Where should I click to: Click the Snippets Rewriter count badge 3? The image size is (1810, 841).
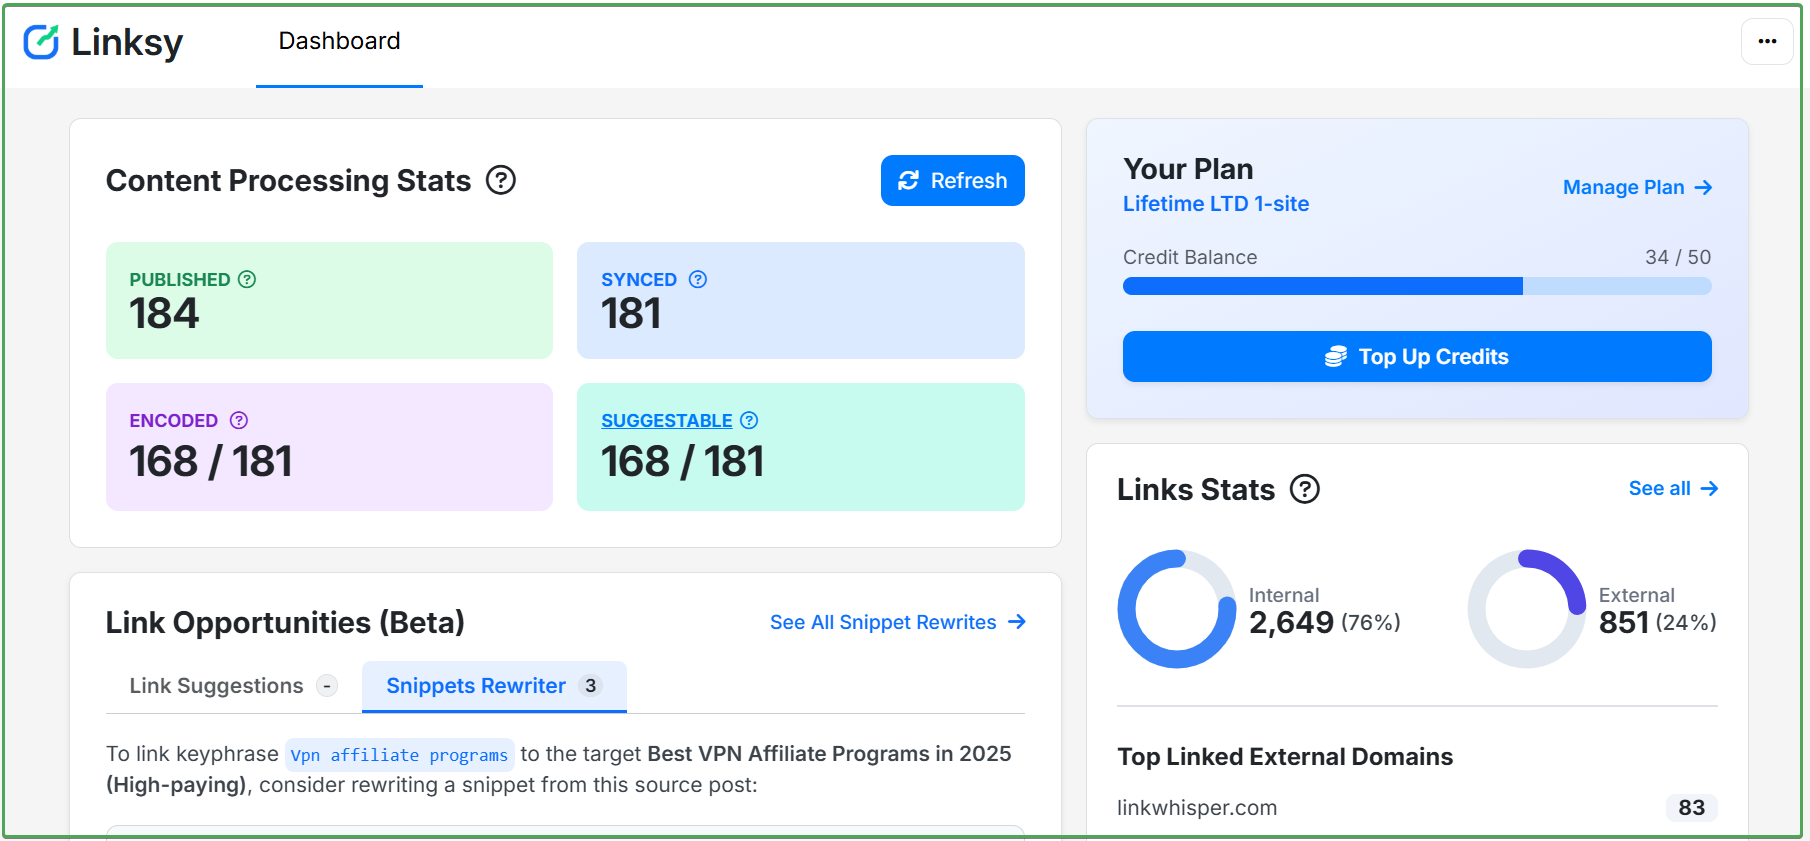click(591, 686)
